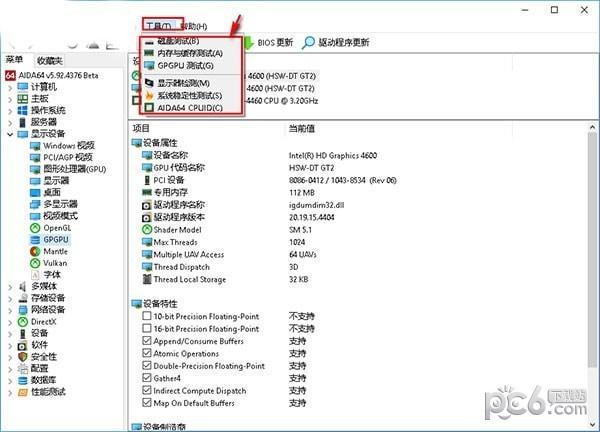Click the 主板 motherboard icon
The image size is (600, 432).
tap(23, 99)
